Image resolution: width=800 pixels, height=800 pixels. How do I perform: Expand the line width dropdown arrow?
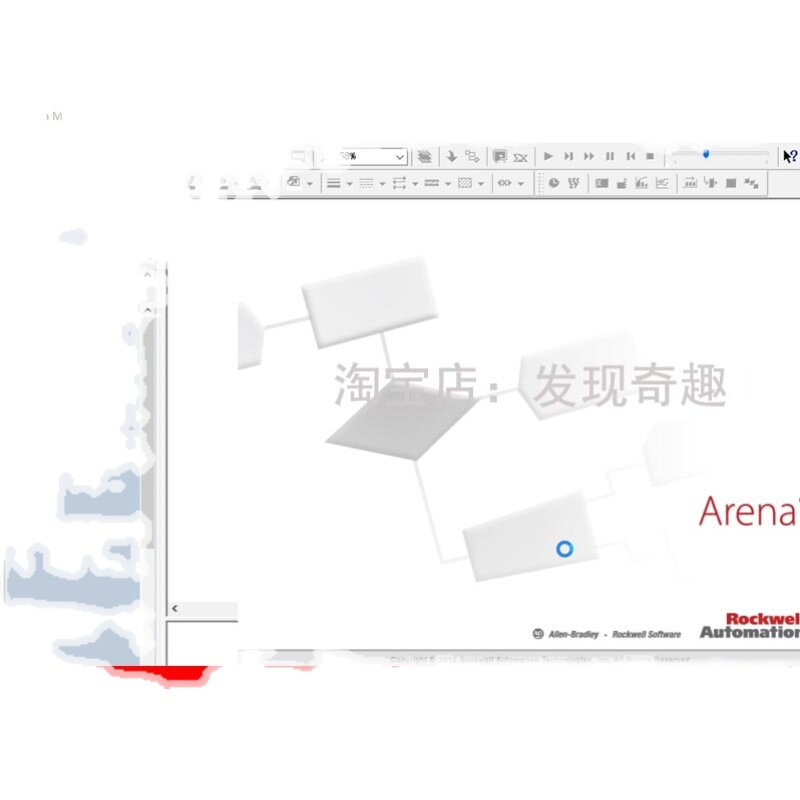click(x=350, y=184)
